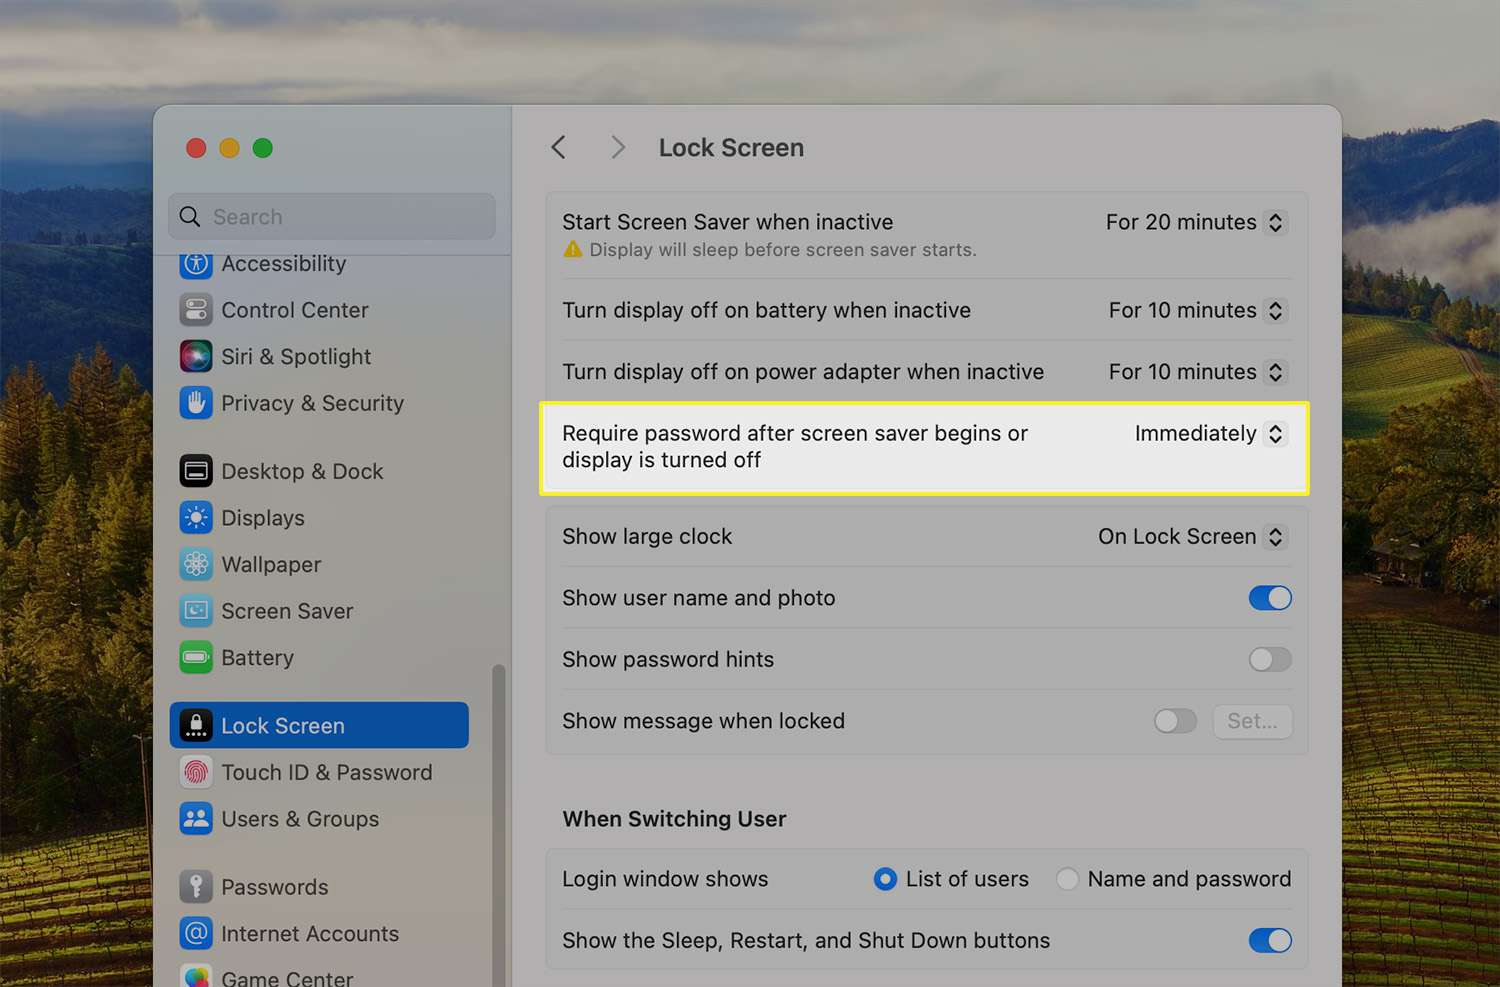Image resolution: width=1500 pixels, height=987 pixels.
Task: Go to Battery settings pane
Action: pos(257,658)
